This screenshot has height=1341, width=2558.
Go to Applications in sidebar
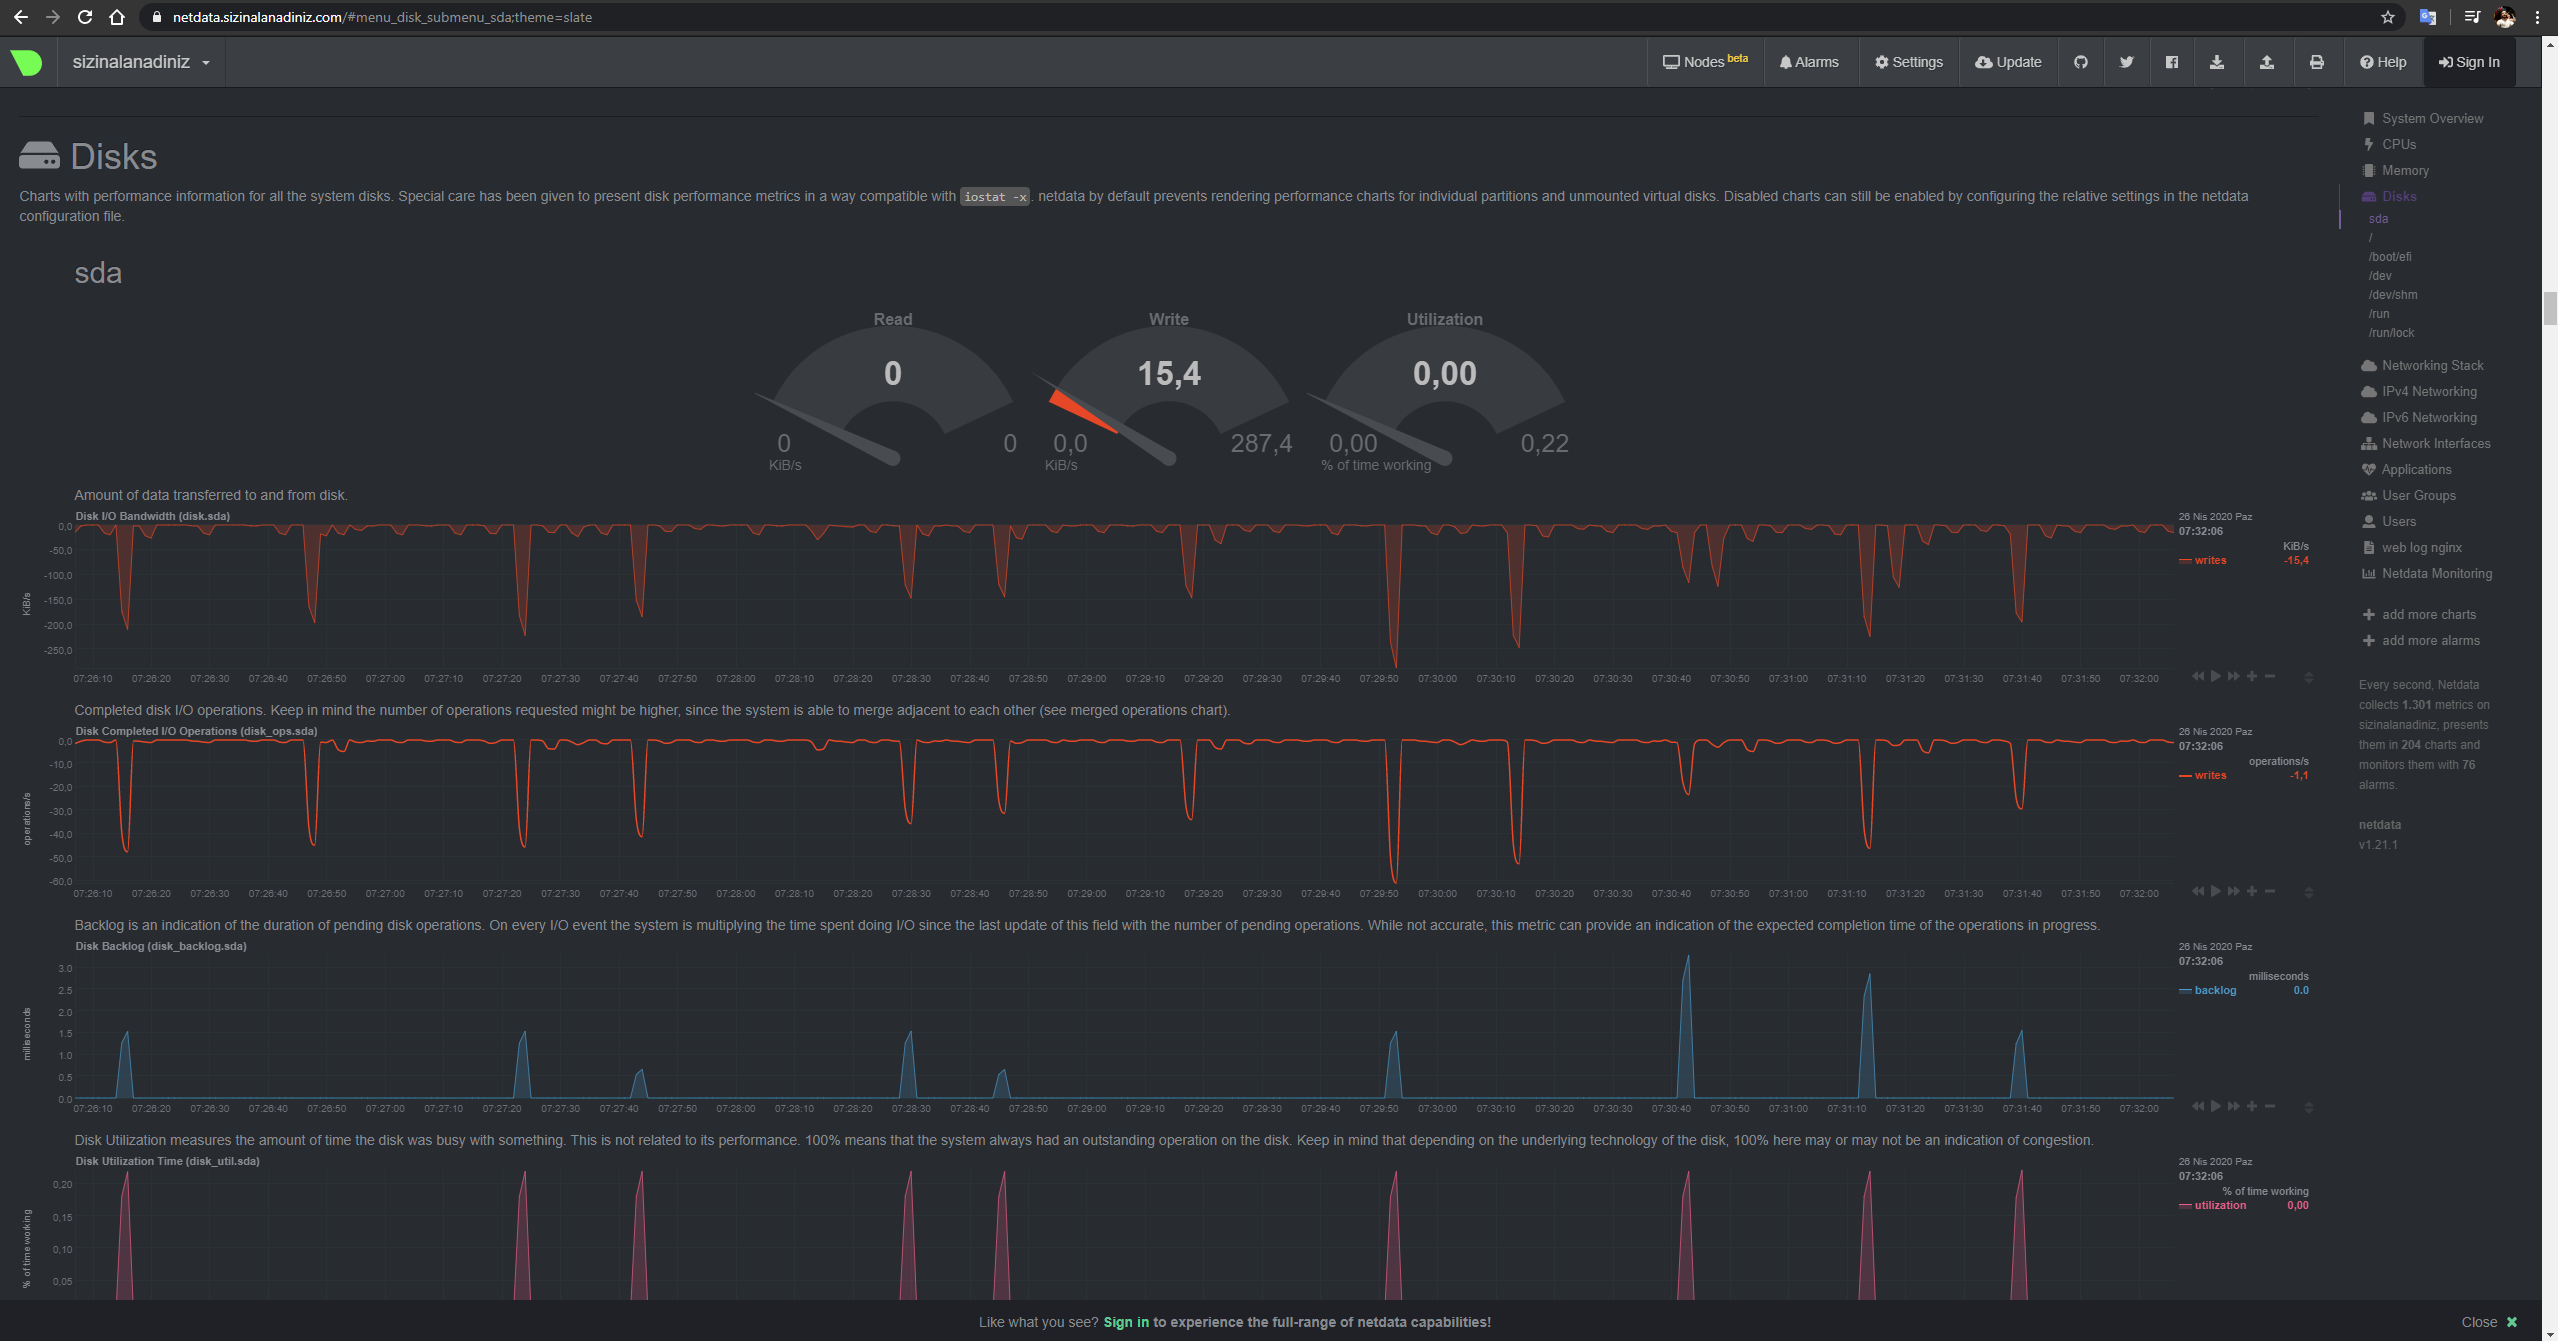pyautogui.click(x=2416, y=469)
